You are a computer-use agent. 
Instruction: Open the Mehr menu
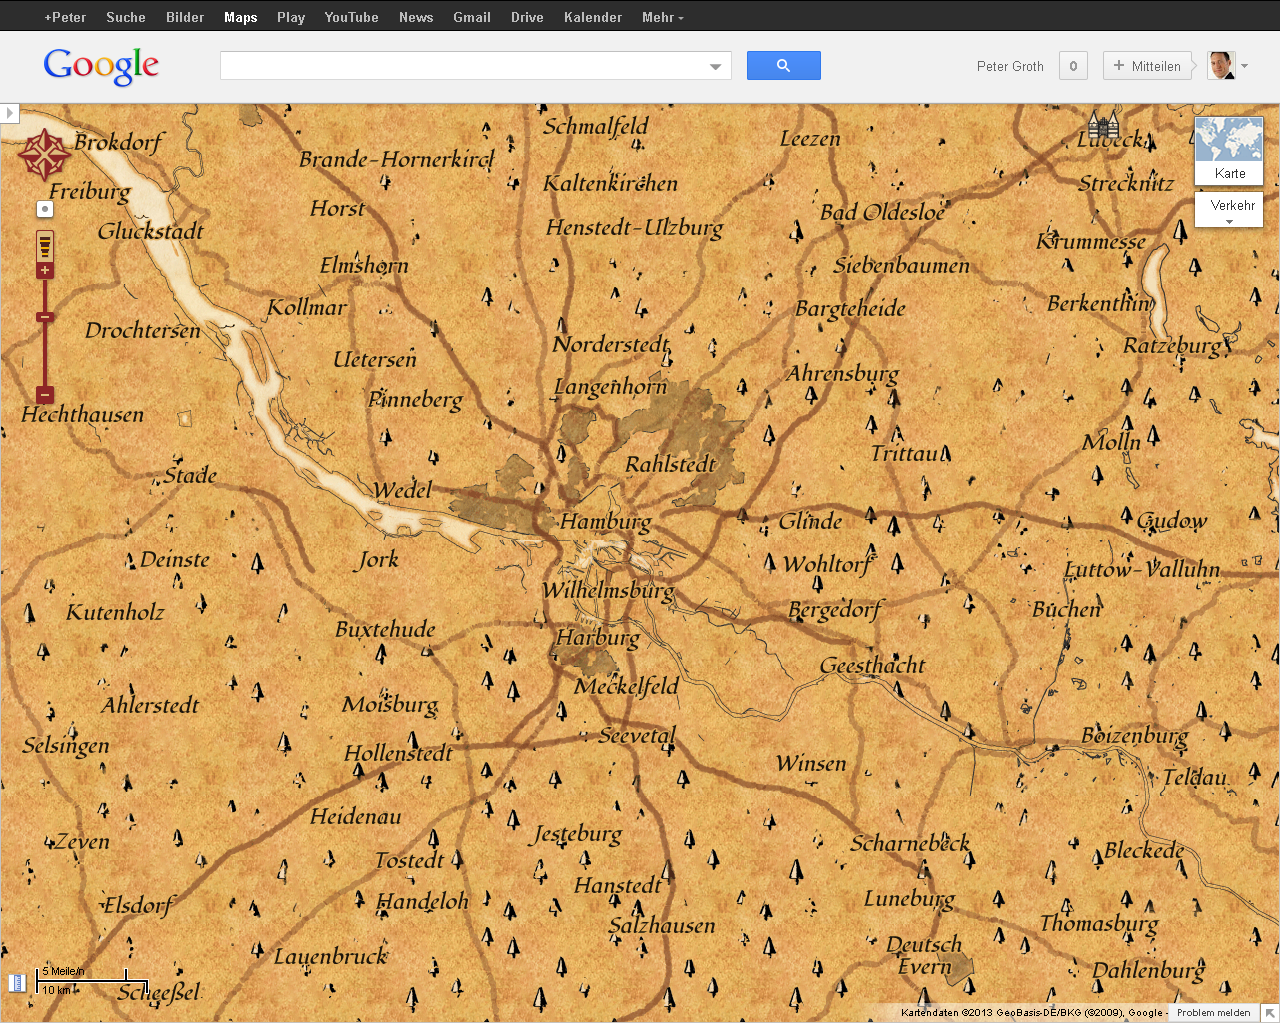662,16
